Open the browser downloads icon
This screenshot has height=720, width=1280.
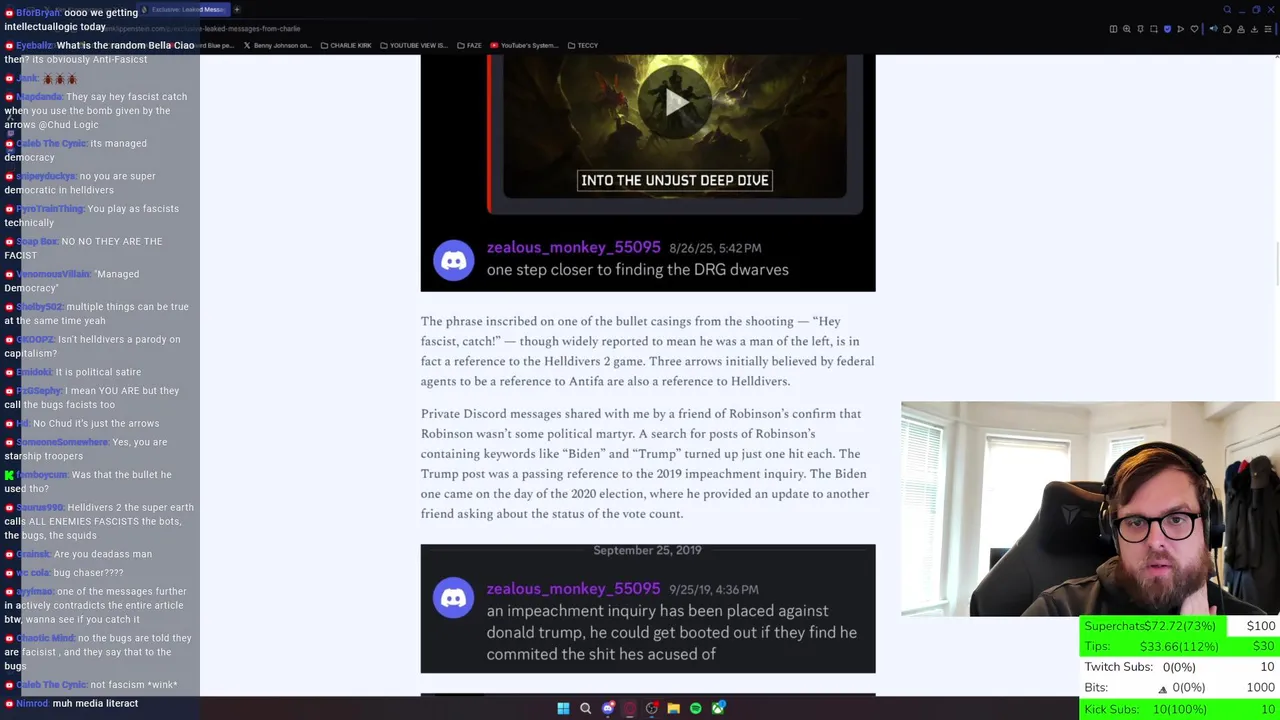(x=1254, y=29)
